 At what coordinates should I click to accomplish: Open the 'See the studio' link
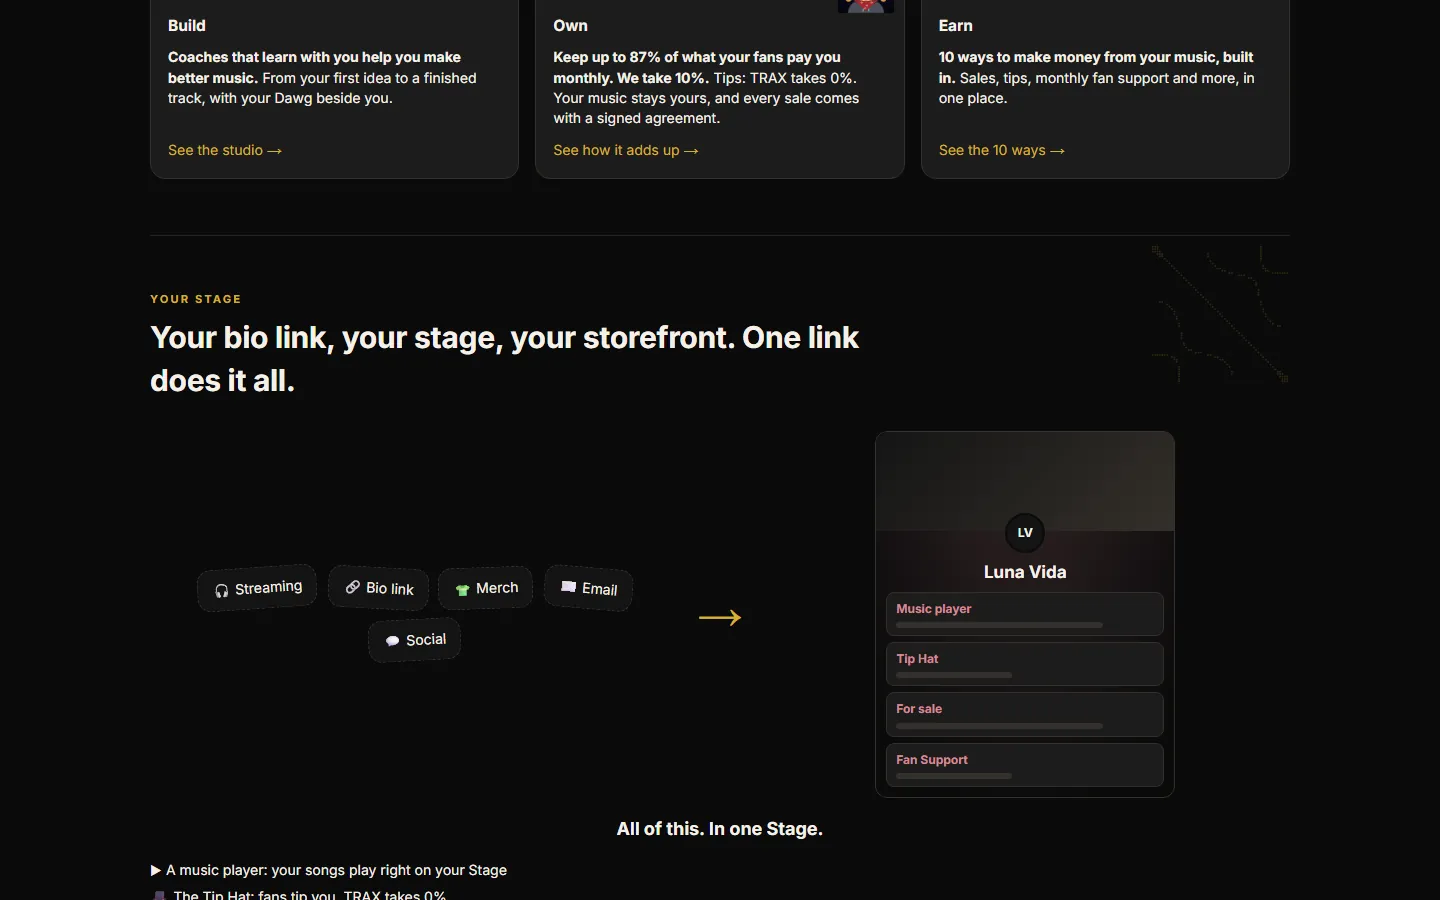click(225, 150)
